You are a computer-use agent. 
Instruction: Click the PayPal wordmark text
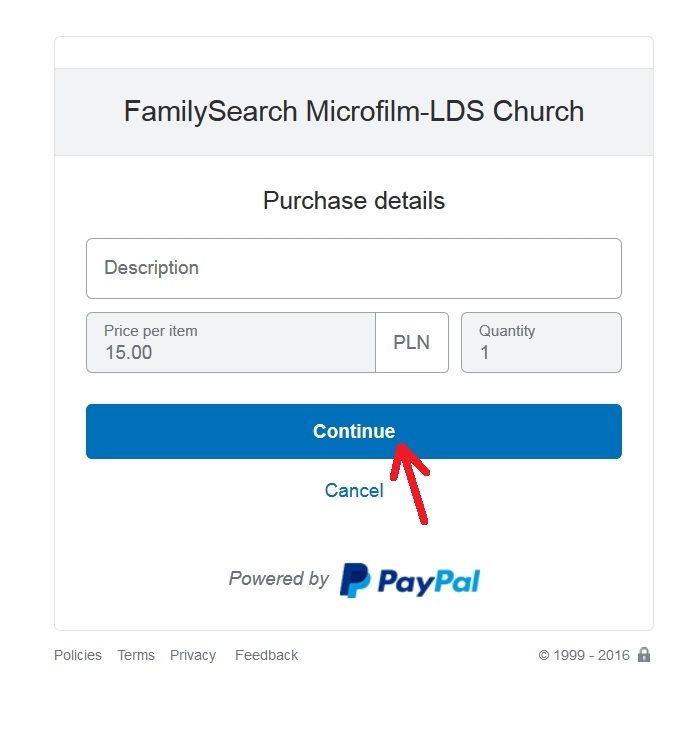point(429,580)
